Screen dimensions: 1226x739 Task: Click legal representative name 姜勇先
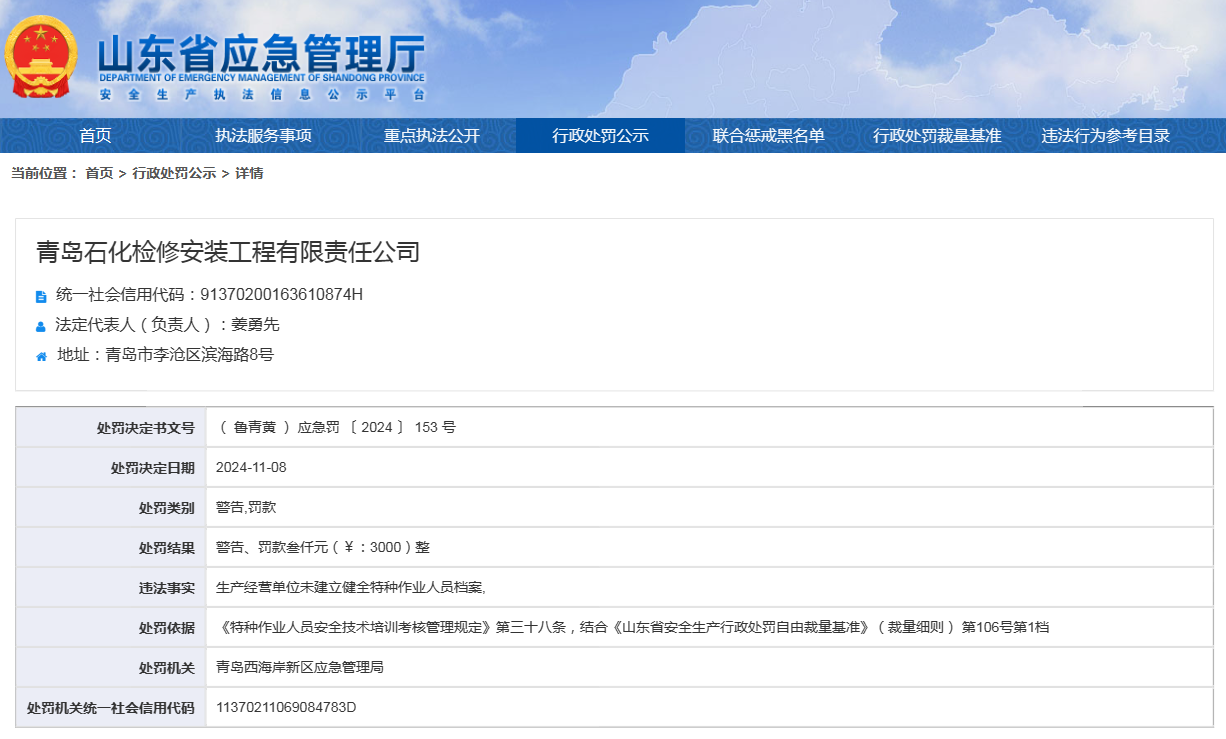click(256, 325)
